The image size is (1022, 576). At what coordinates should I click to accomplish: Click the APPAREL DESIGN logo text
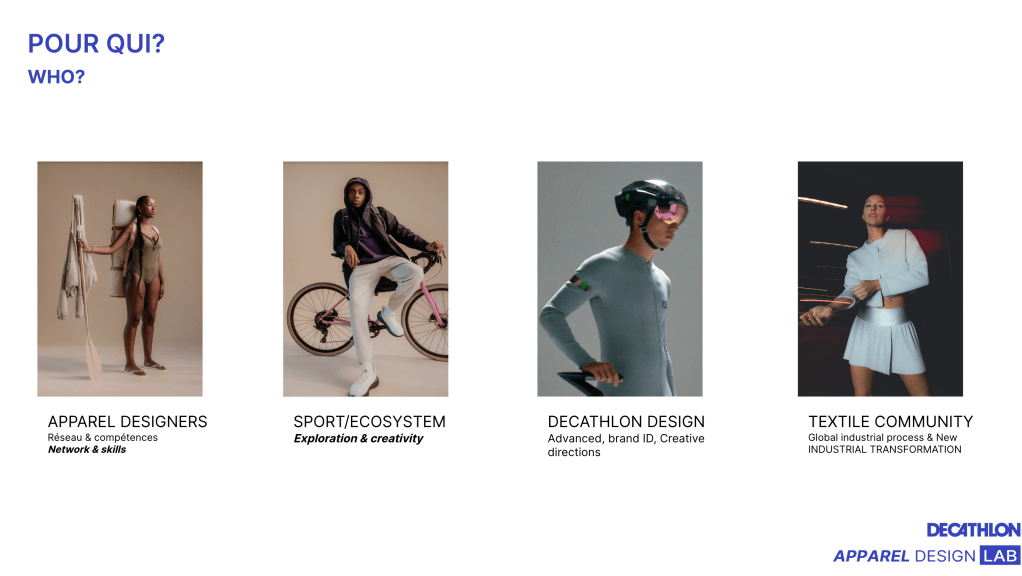coord(905,556)
